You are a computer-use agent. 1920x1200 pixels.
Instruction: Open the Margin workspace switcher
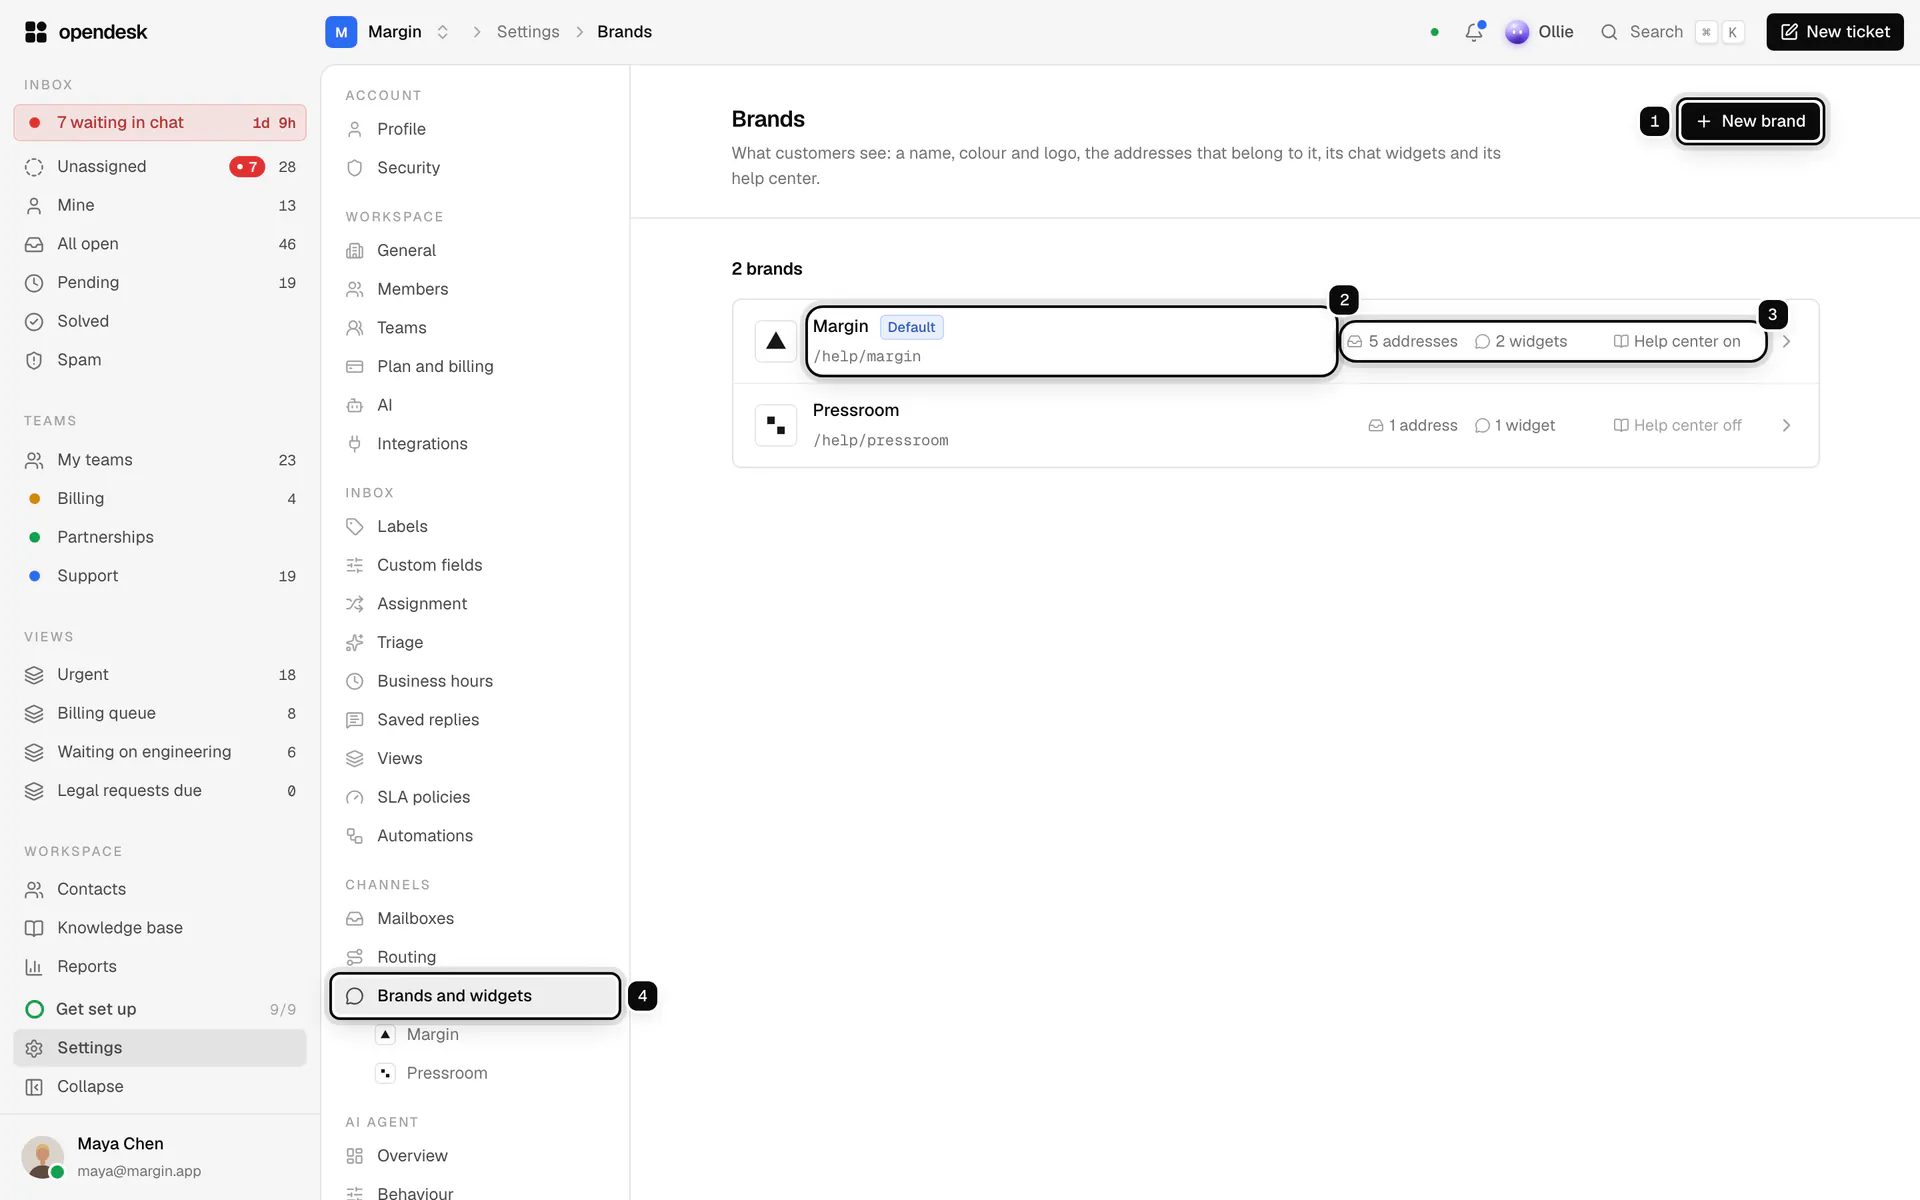coord(389,32)
